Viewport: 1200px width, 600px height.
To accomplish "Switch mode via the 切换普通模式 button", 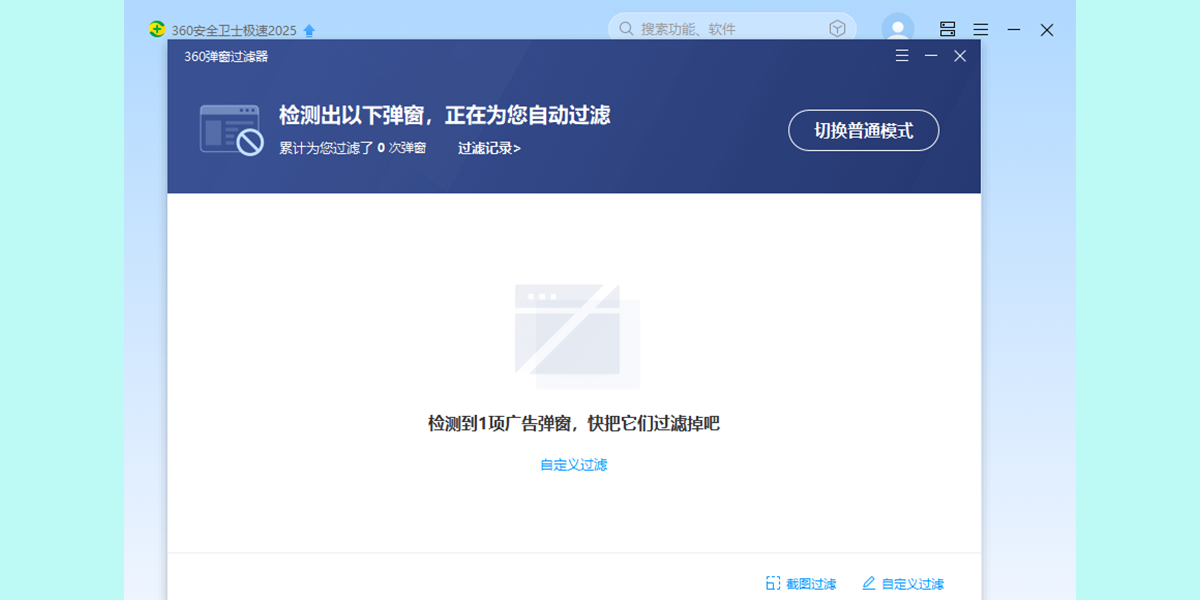I will [x=863, y=131].
